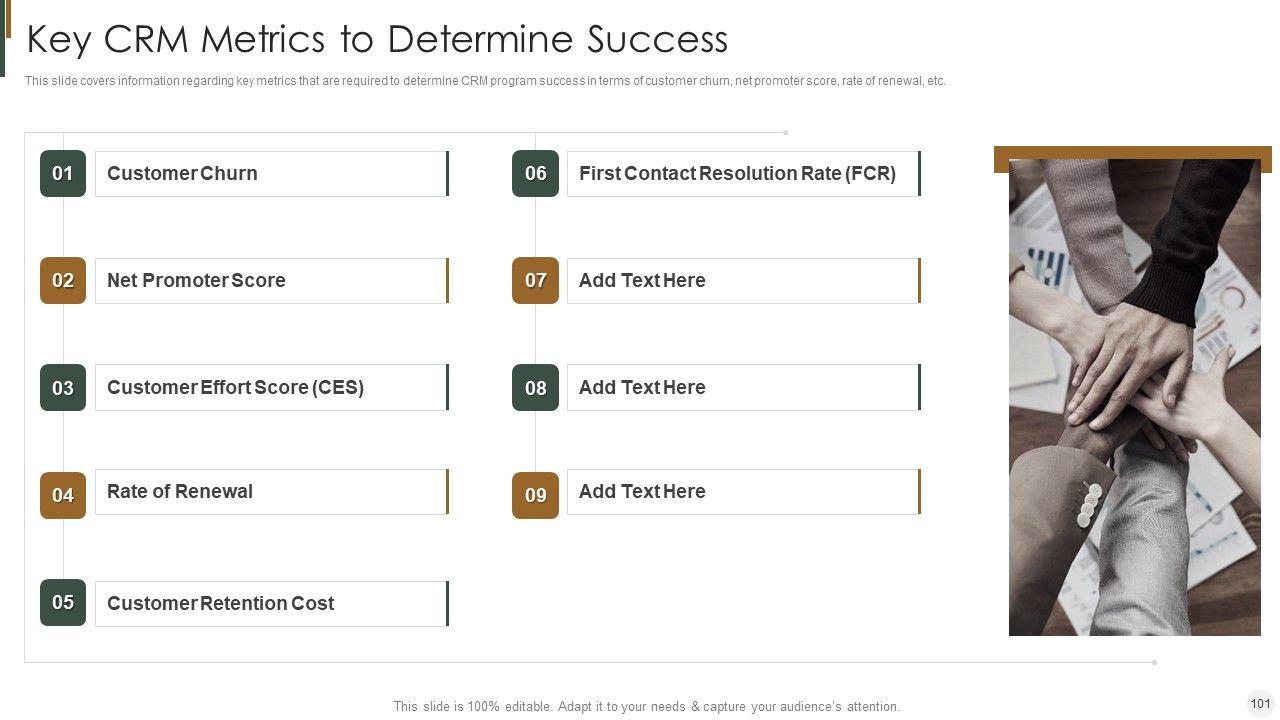Click the brown 07 number badge
The height and width of the screenshot is (720, 1280).
coord(535,281)
